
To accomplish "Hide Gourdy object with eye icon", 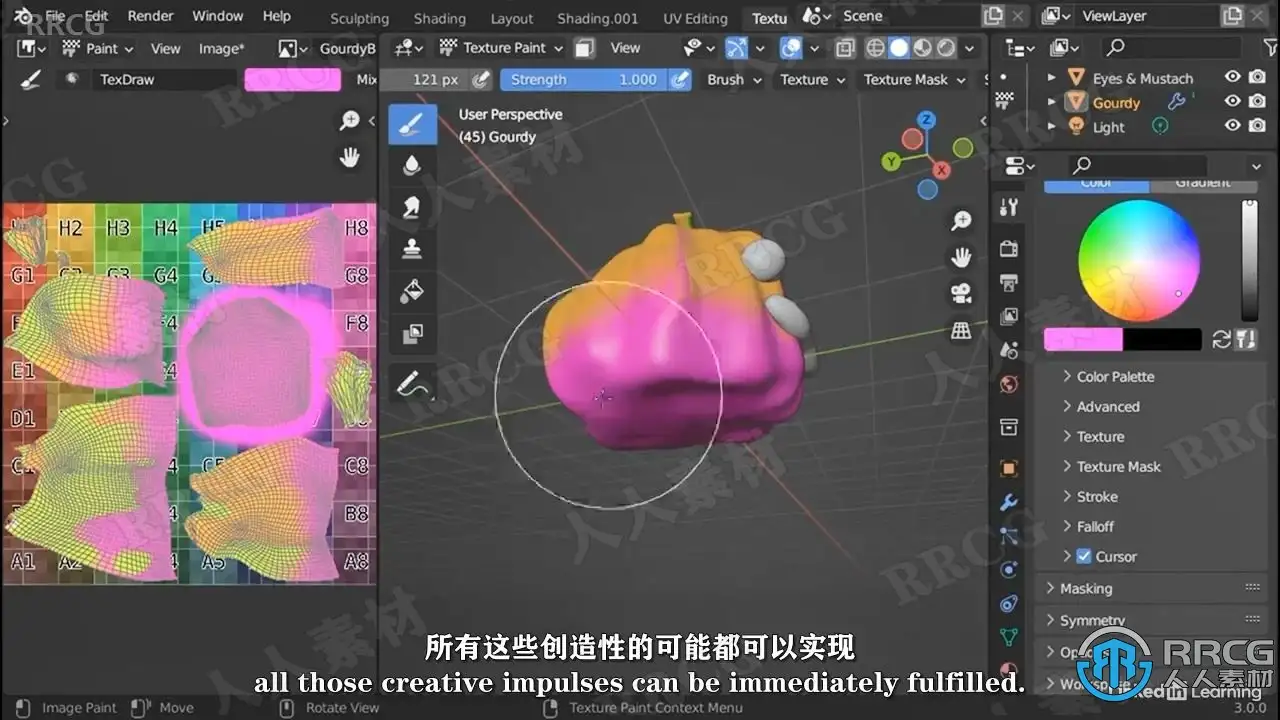I will [1233, 101].
